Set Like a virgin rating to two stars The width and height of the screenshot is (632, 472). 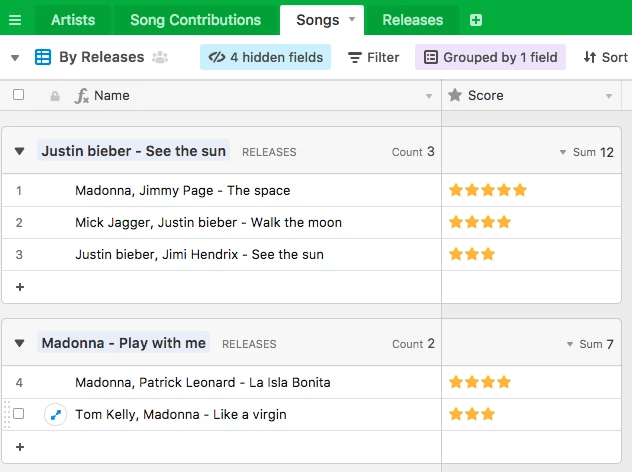[472, 414]
